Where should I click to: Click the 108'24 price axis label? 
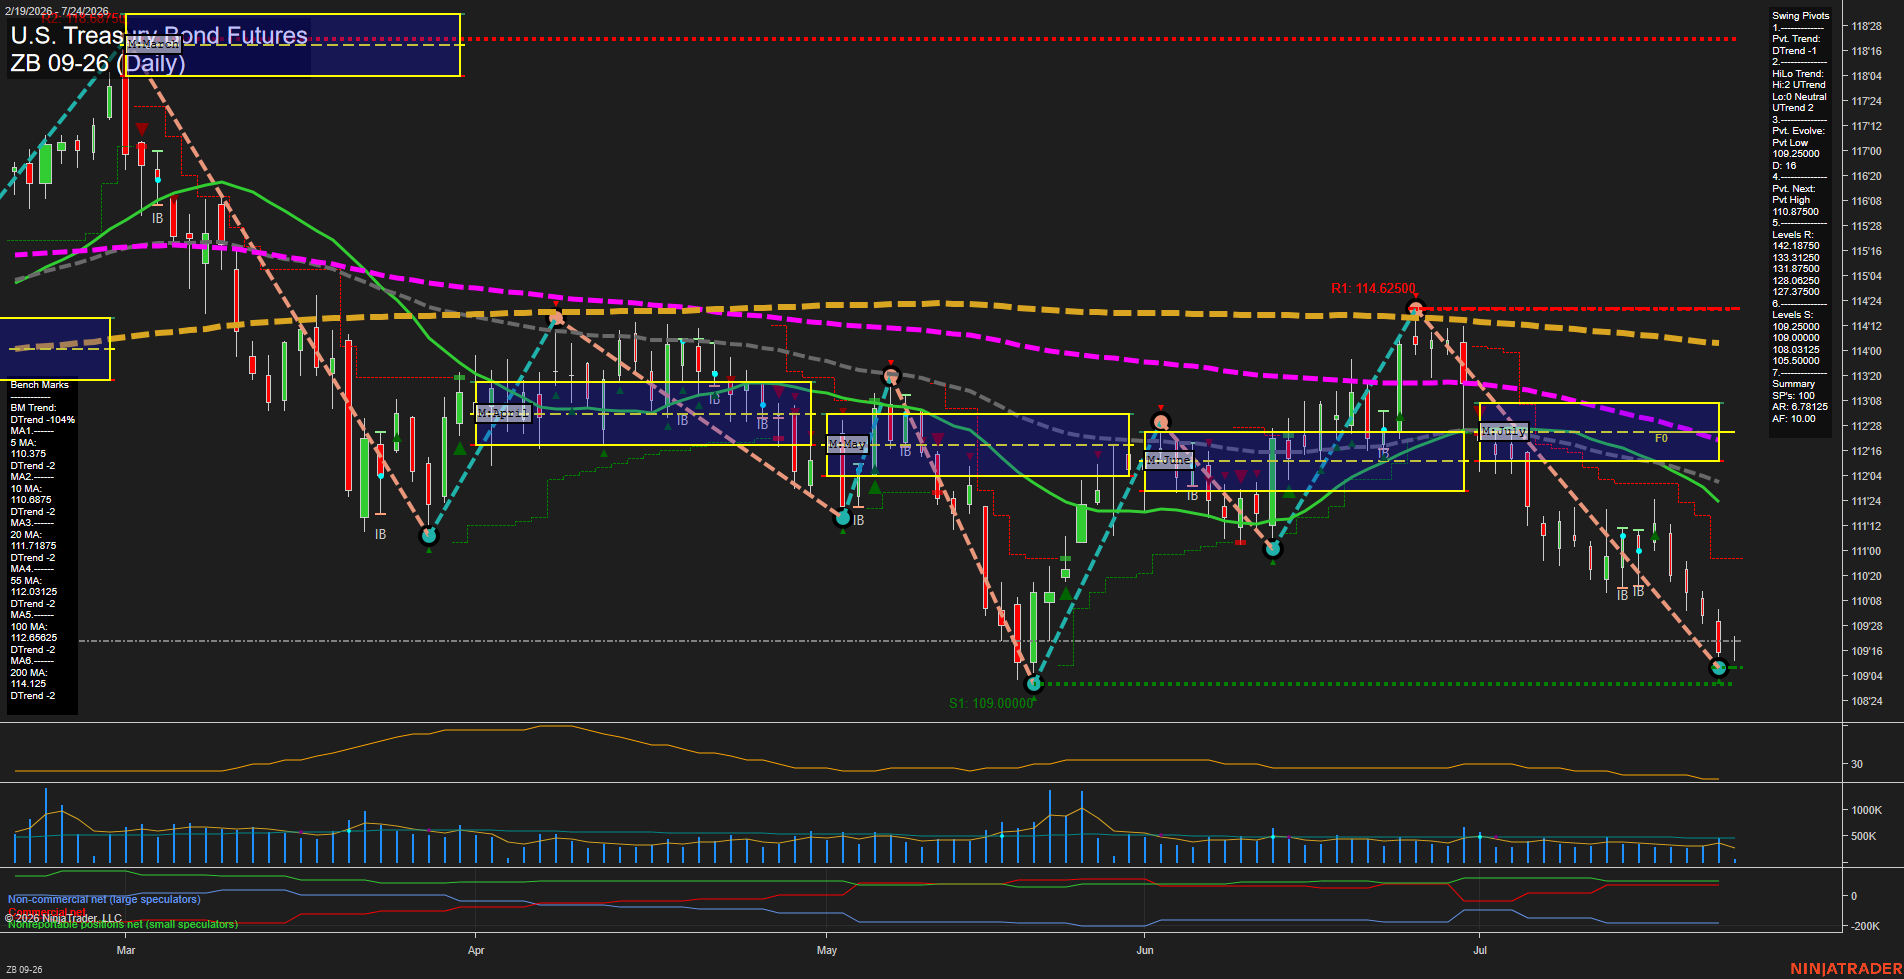coord(1867,701)
